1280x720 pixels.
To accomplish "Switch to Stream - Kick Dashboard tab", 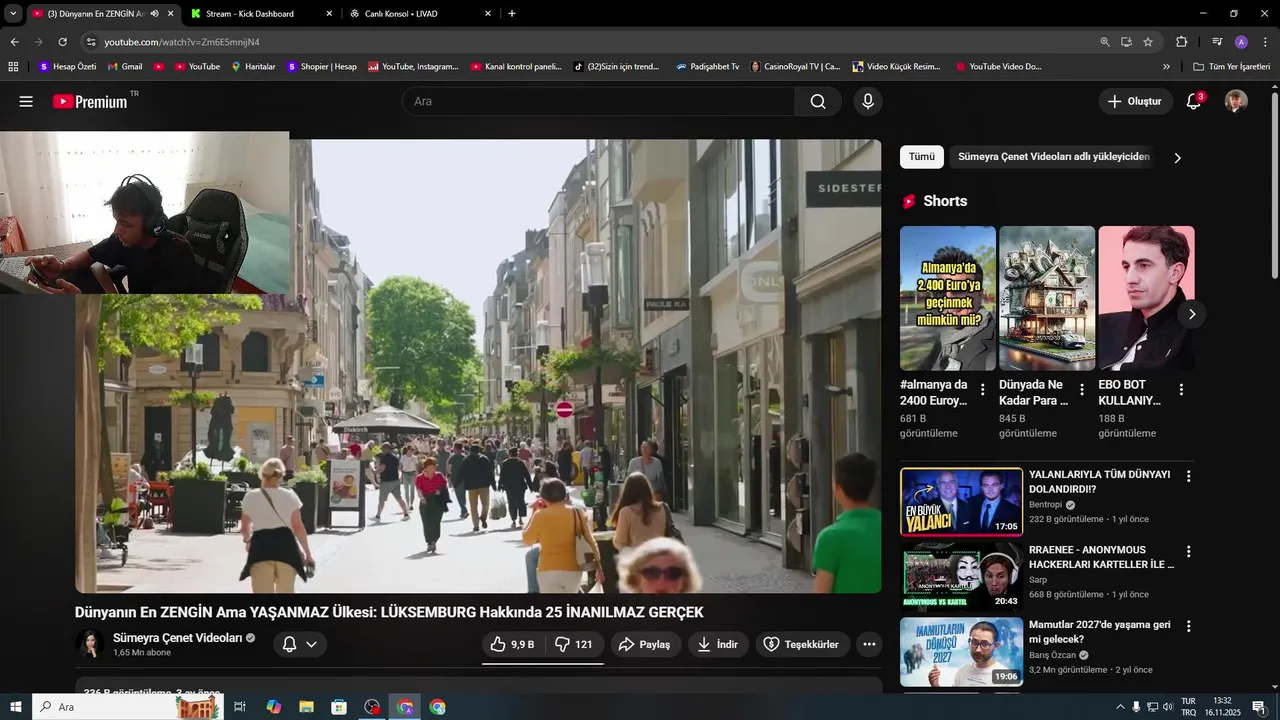I will (260, 14).
